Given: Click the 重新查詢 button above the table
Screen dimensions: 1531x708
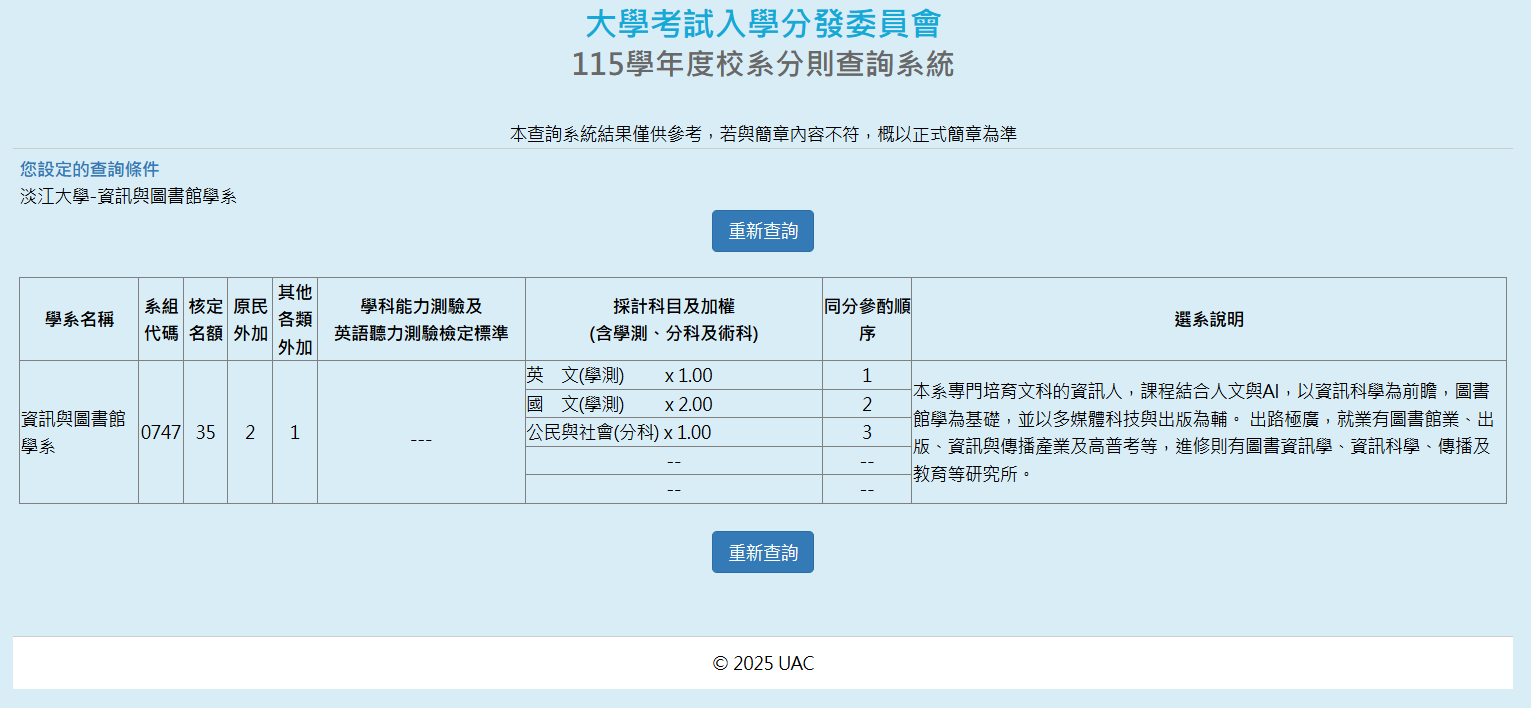Looking at the screenshot, I should (762, 231).
